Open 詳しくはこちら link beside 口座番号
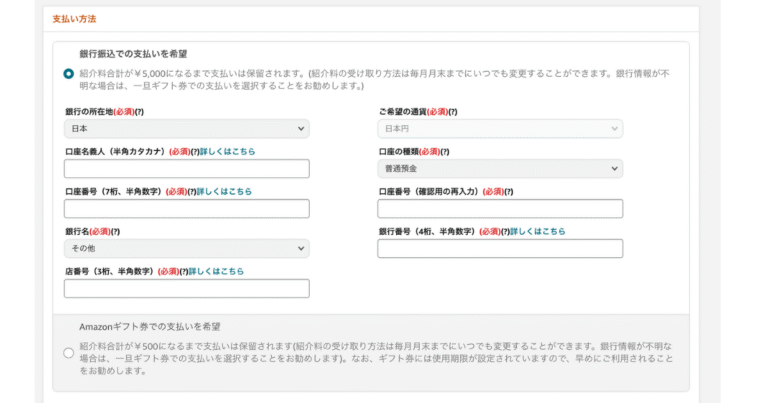The image size is (768, 403). [224, 191]
